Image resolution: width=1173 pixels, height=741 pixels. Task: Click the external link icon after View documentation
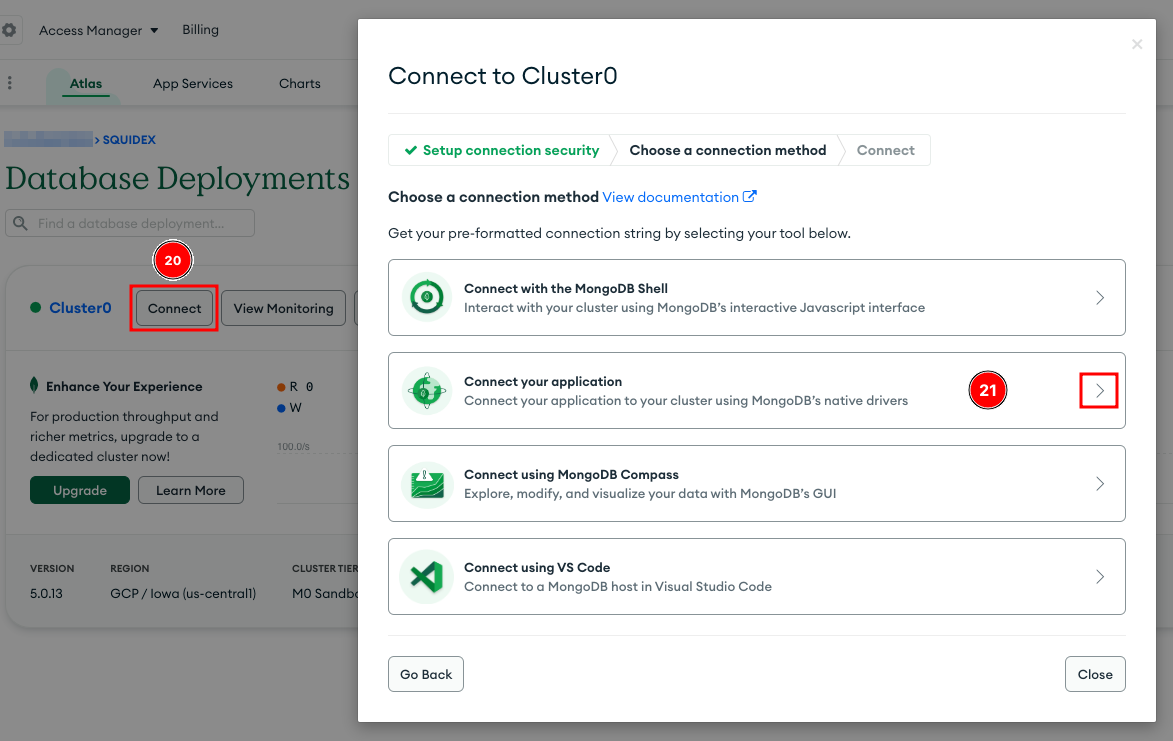pos(750,197)
